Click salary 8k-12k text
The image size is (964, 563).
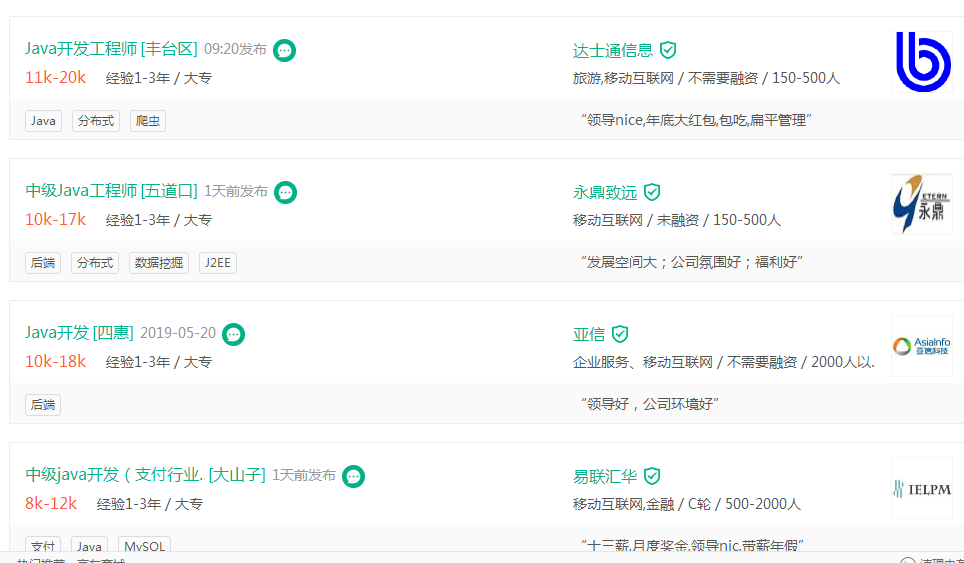click(51, 503)
